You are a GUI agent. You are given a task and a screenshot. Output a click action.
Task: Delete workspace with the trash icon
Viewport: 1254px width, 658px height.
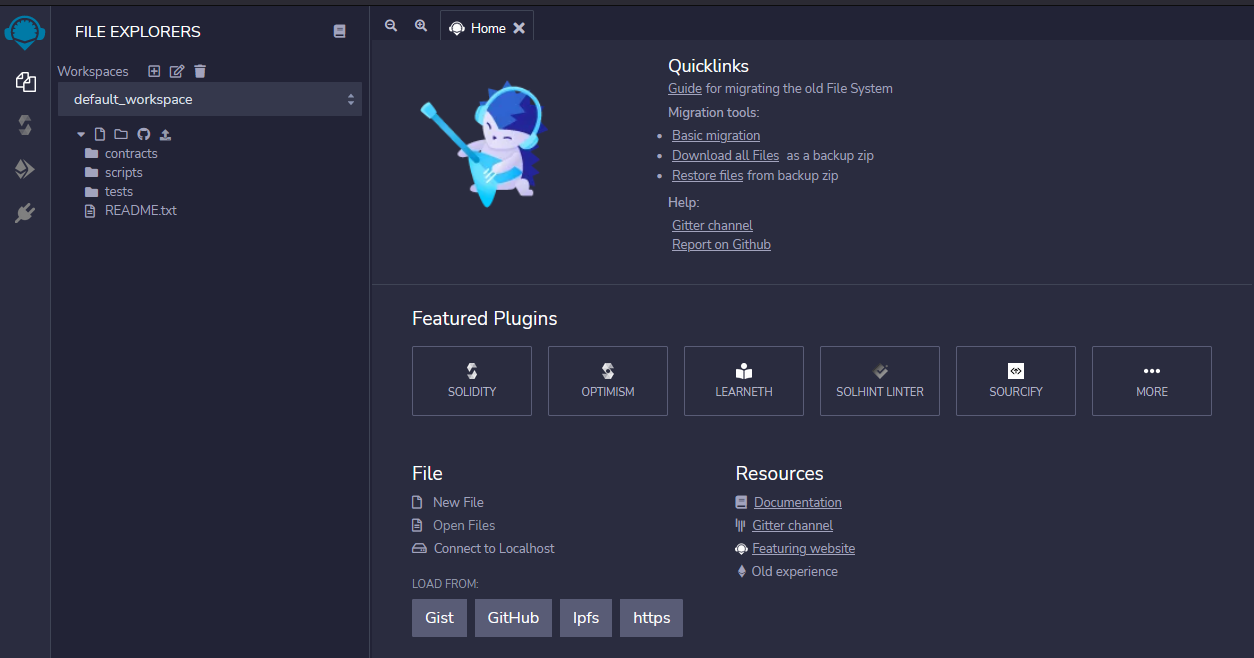coord(200,71)
